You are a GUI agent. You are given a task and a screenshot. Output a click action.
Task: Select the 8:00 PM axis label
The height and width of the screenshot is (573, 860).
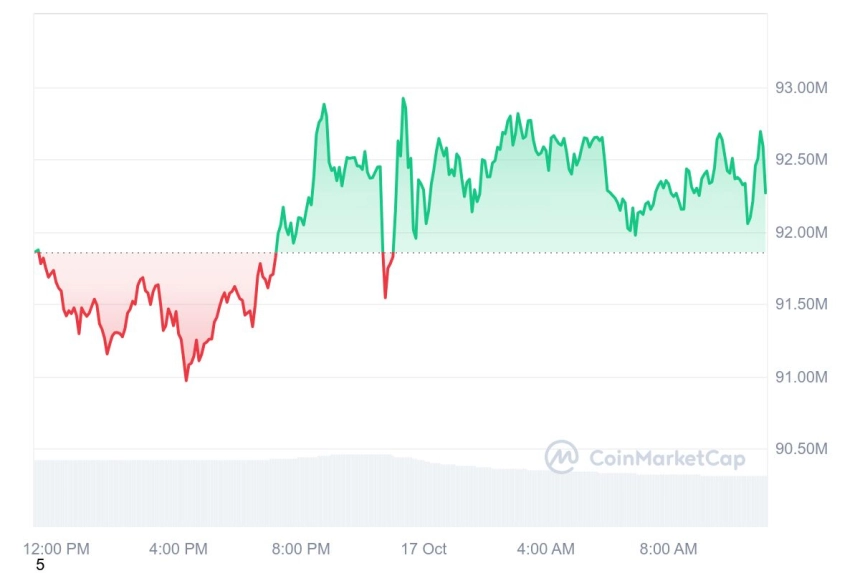tap(301, 549)
